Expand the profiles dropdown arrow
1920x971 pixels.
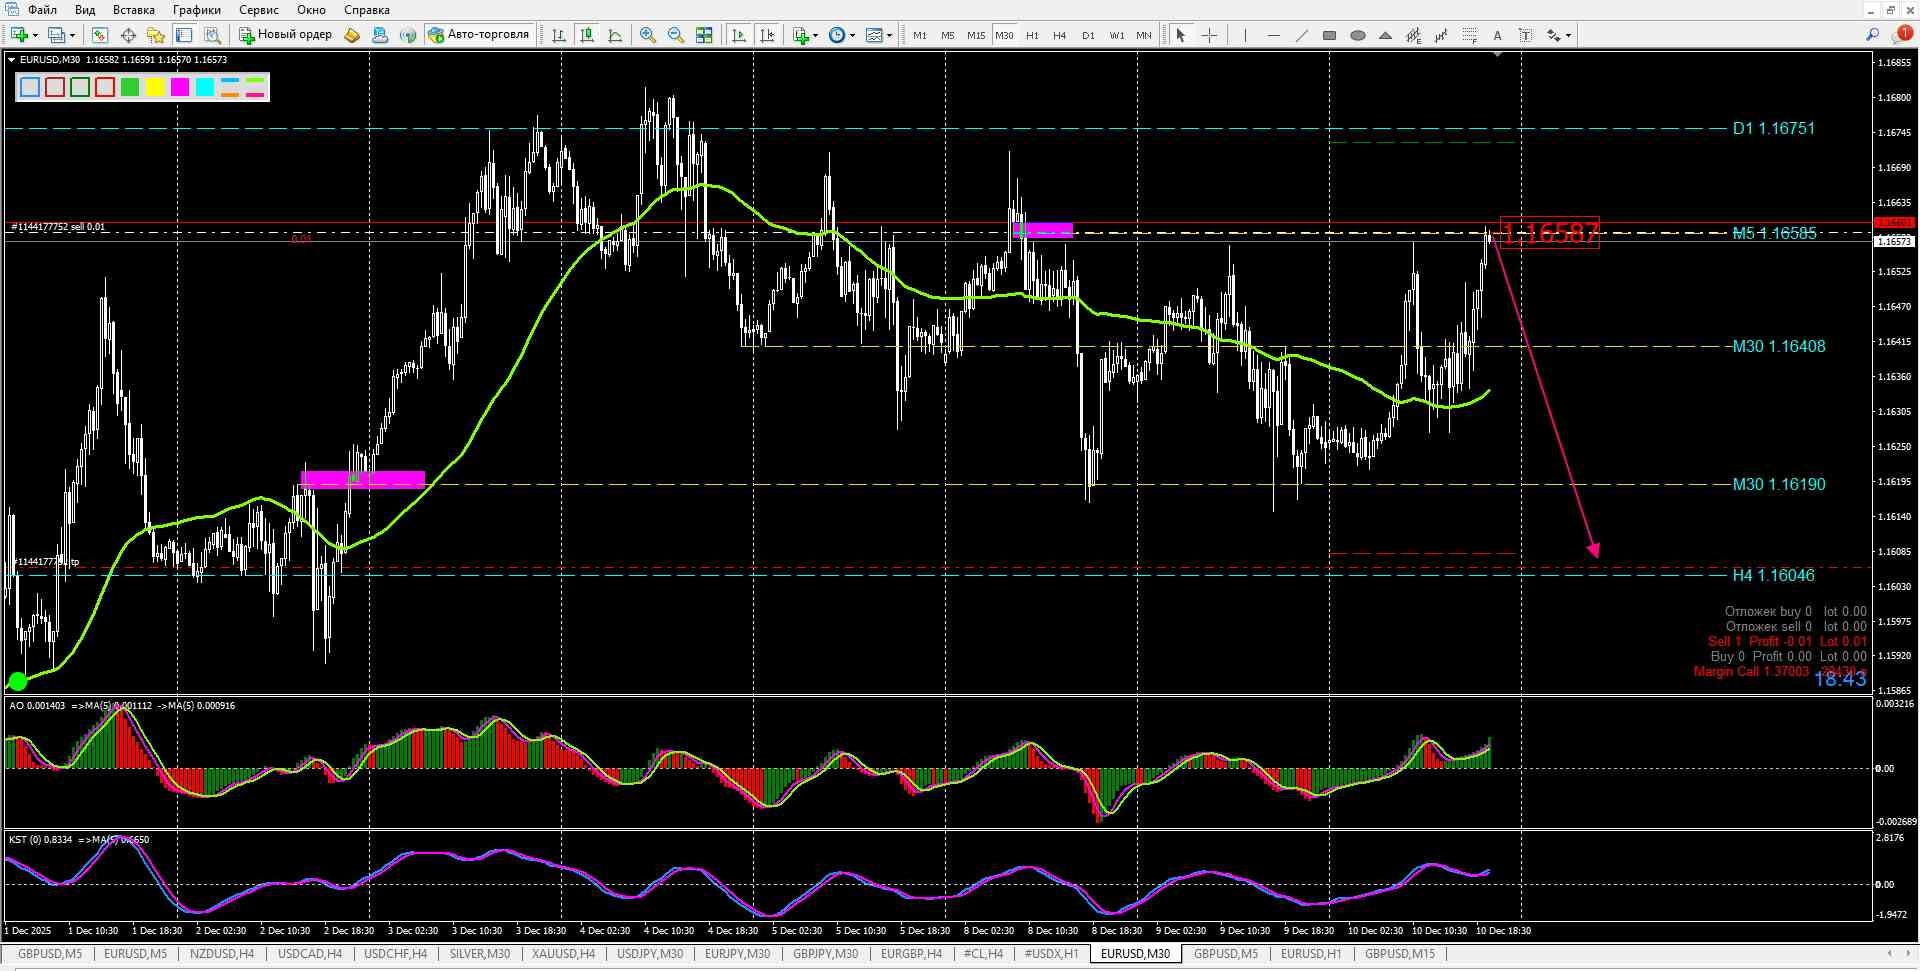[x=73, y=35]
